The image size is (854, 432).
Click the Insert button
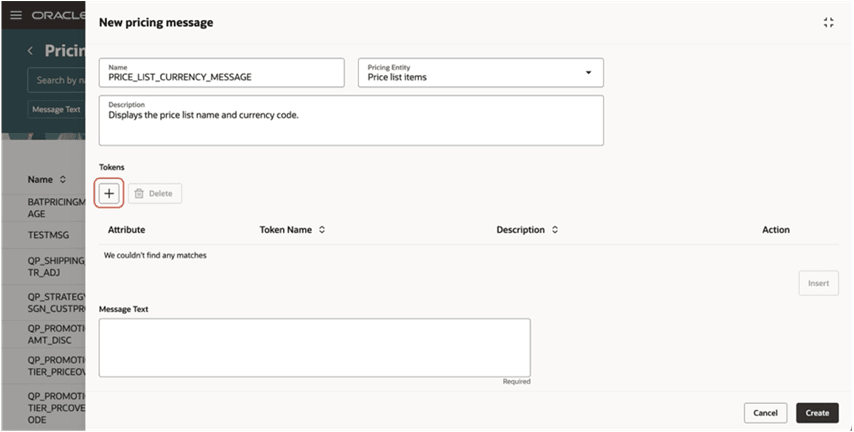click(819, 283)
